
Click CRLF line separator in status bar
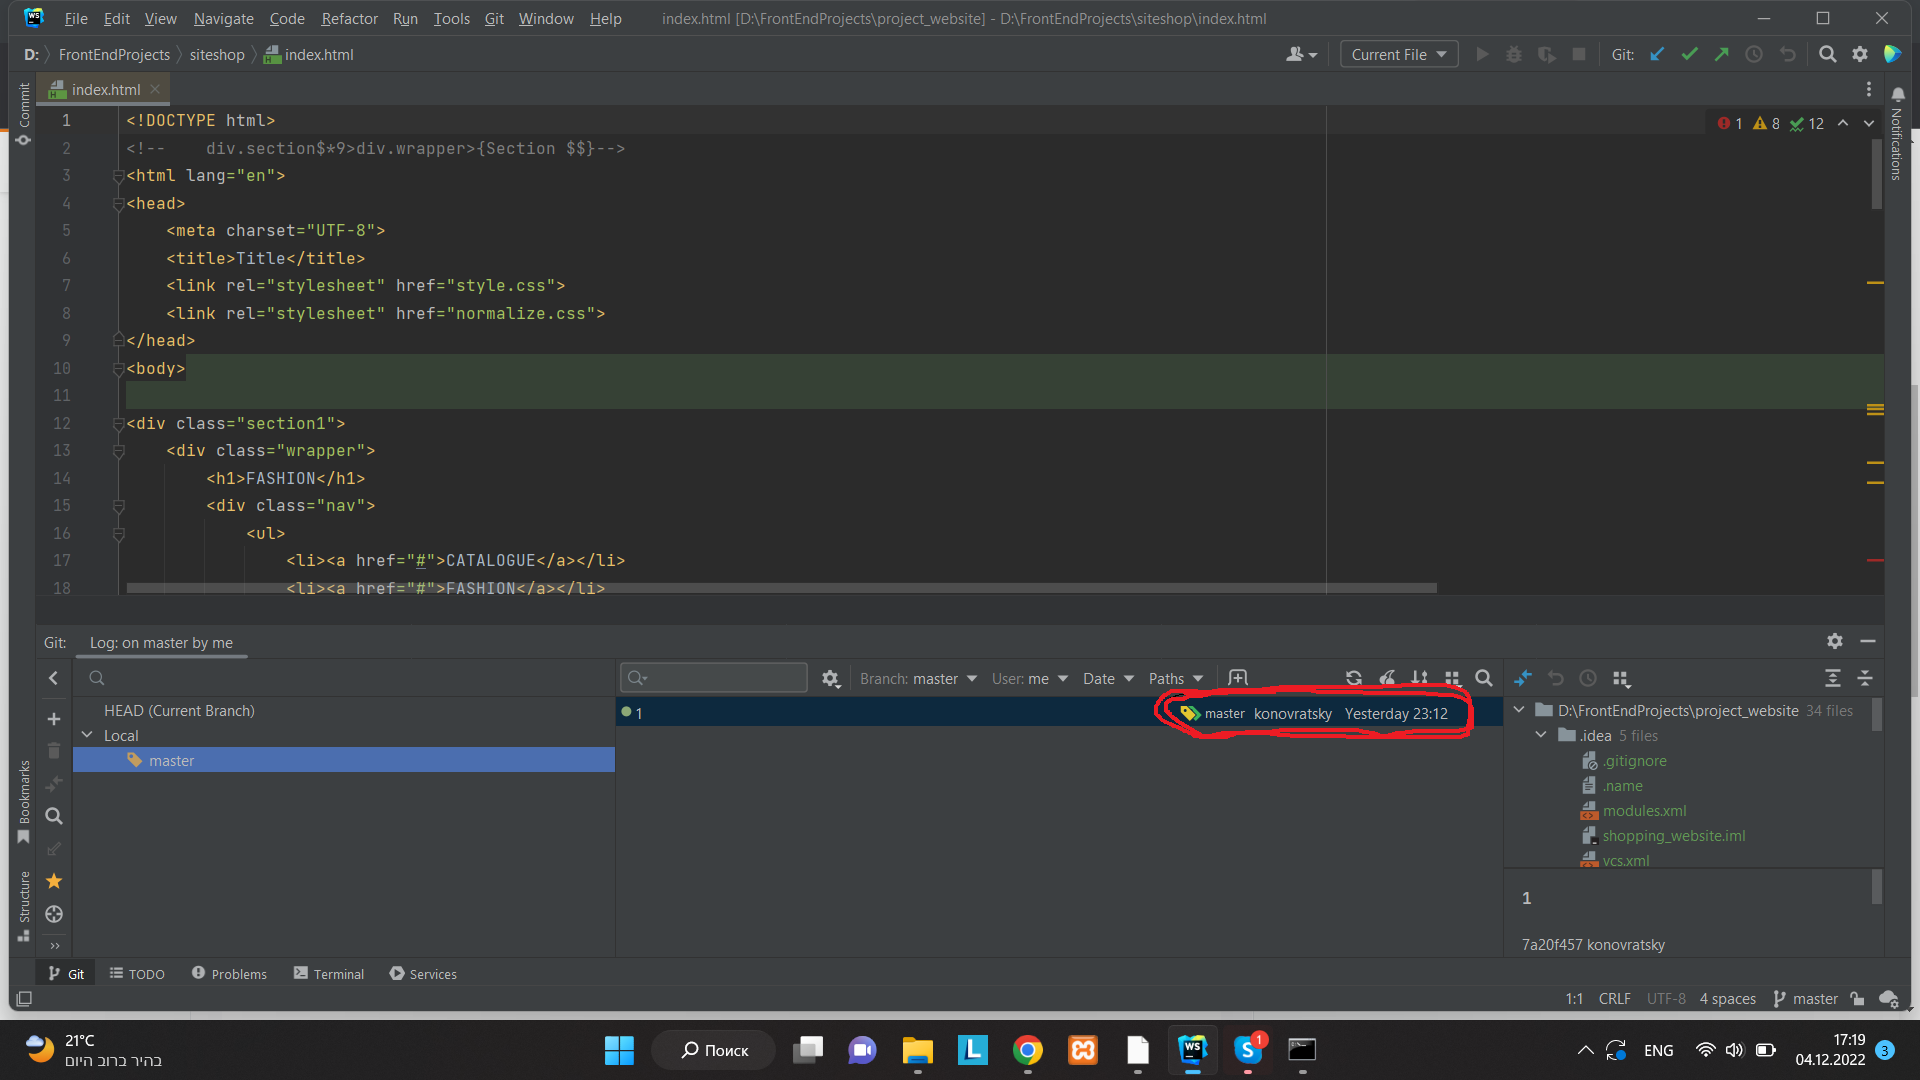pyautogui.click(x=1614, y=999)
